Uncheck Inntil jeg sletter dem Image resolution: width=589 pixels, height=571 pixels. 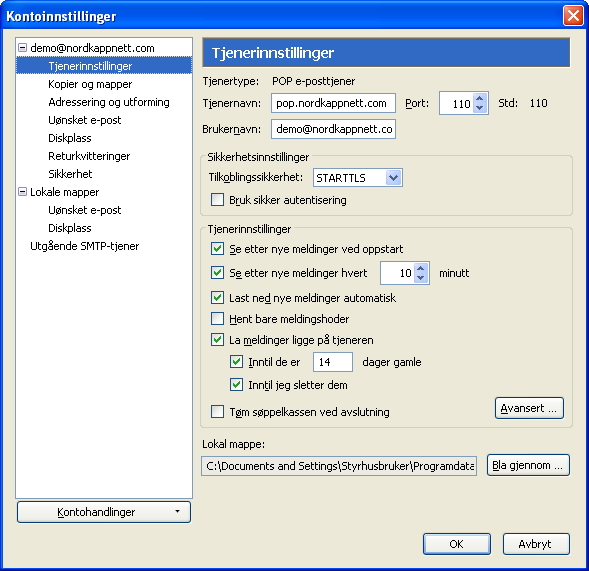point(236,384)
